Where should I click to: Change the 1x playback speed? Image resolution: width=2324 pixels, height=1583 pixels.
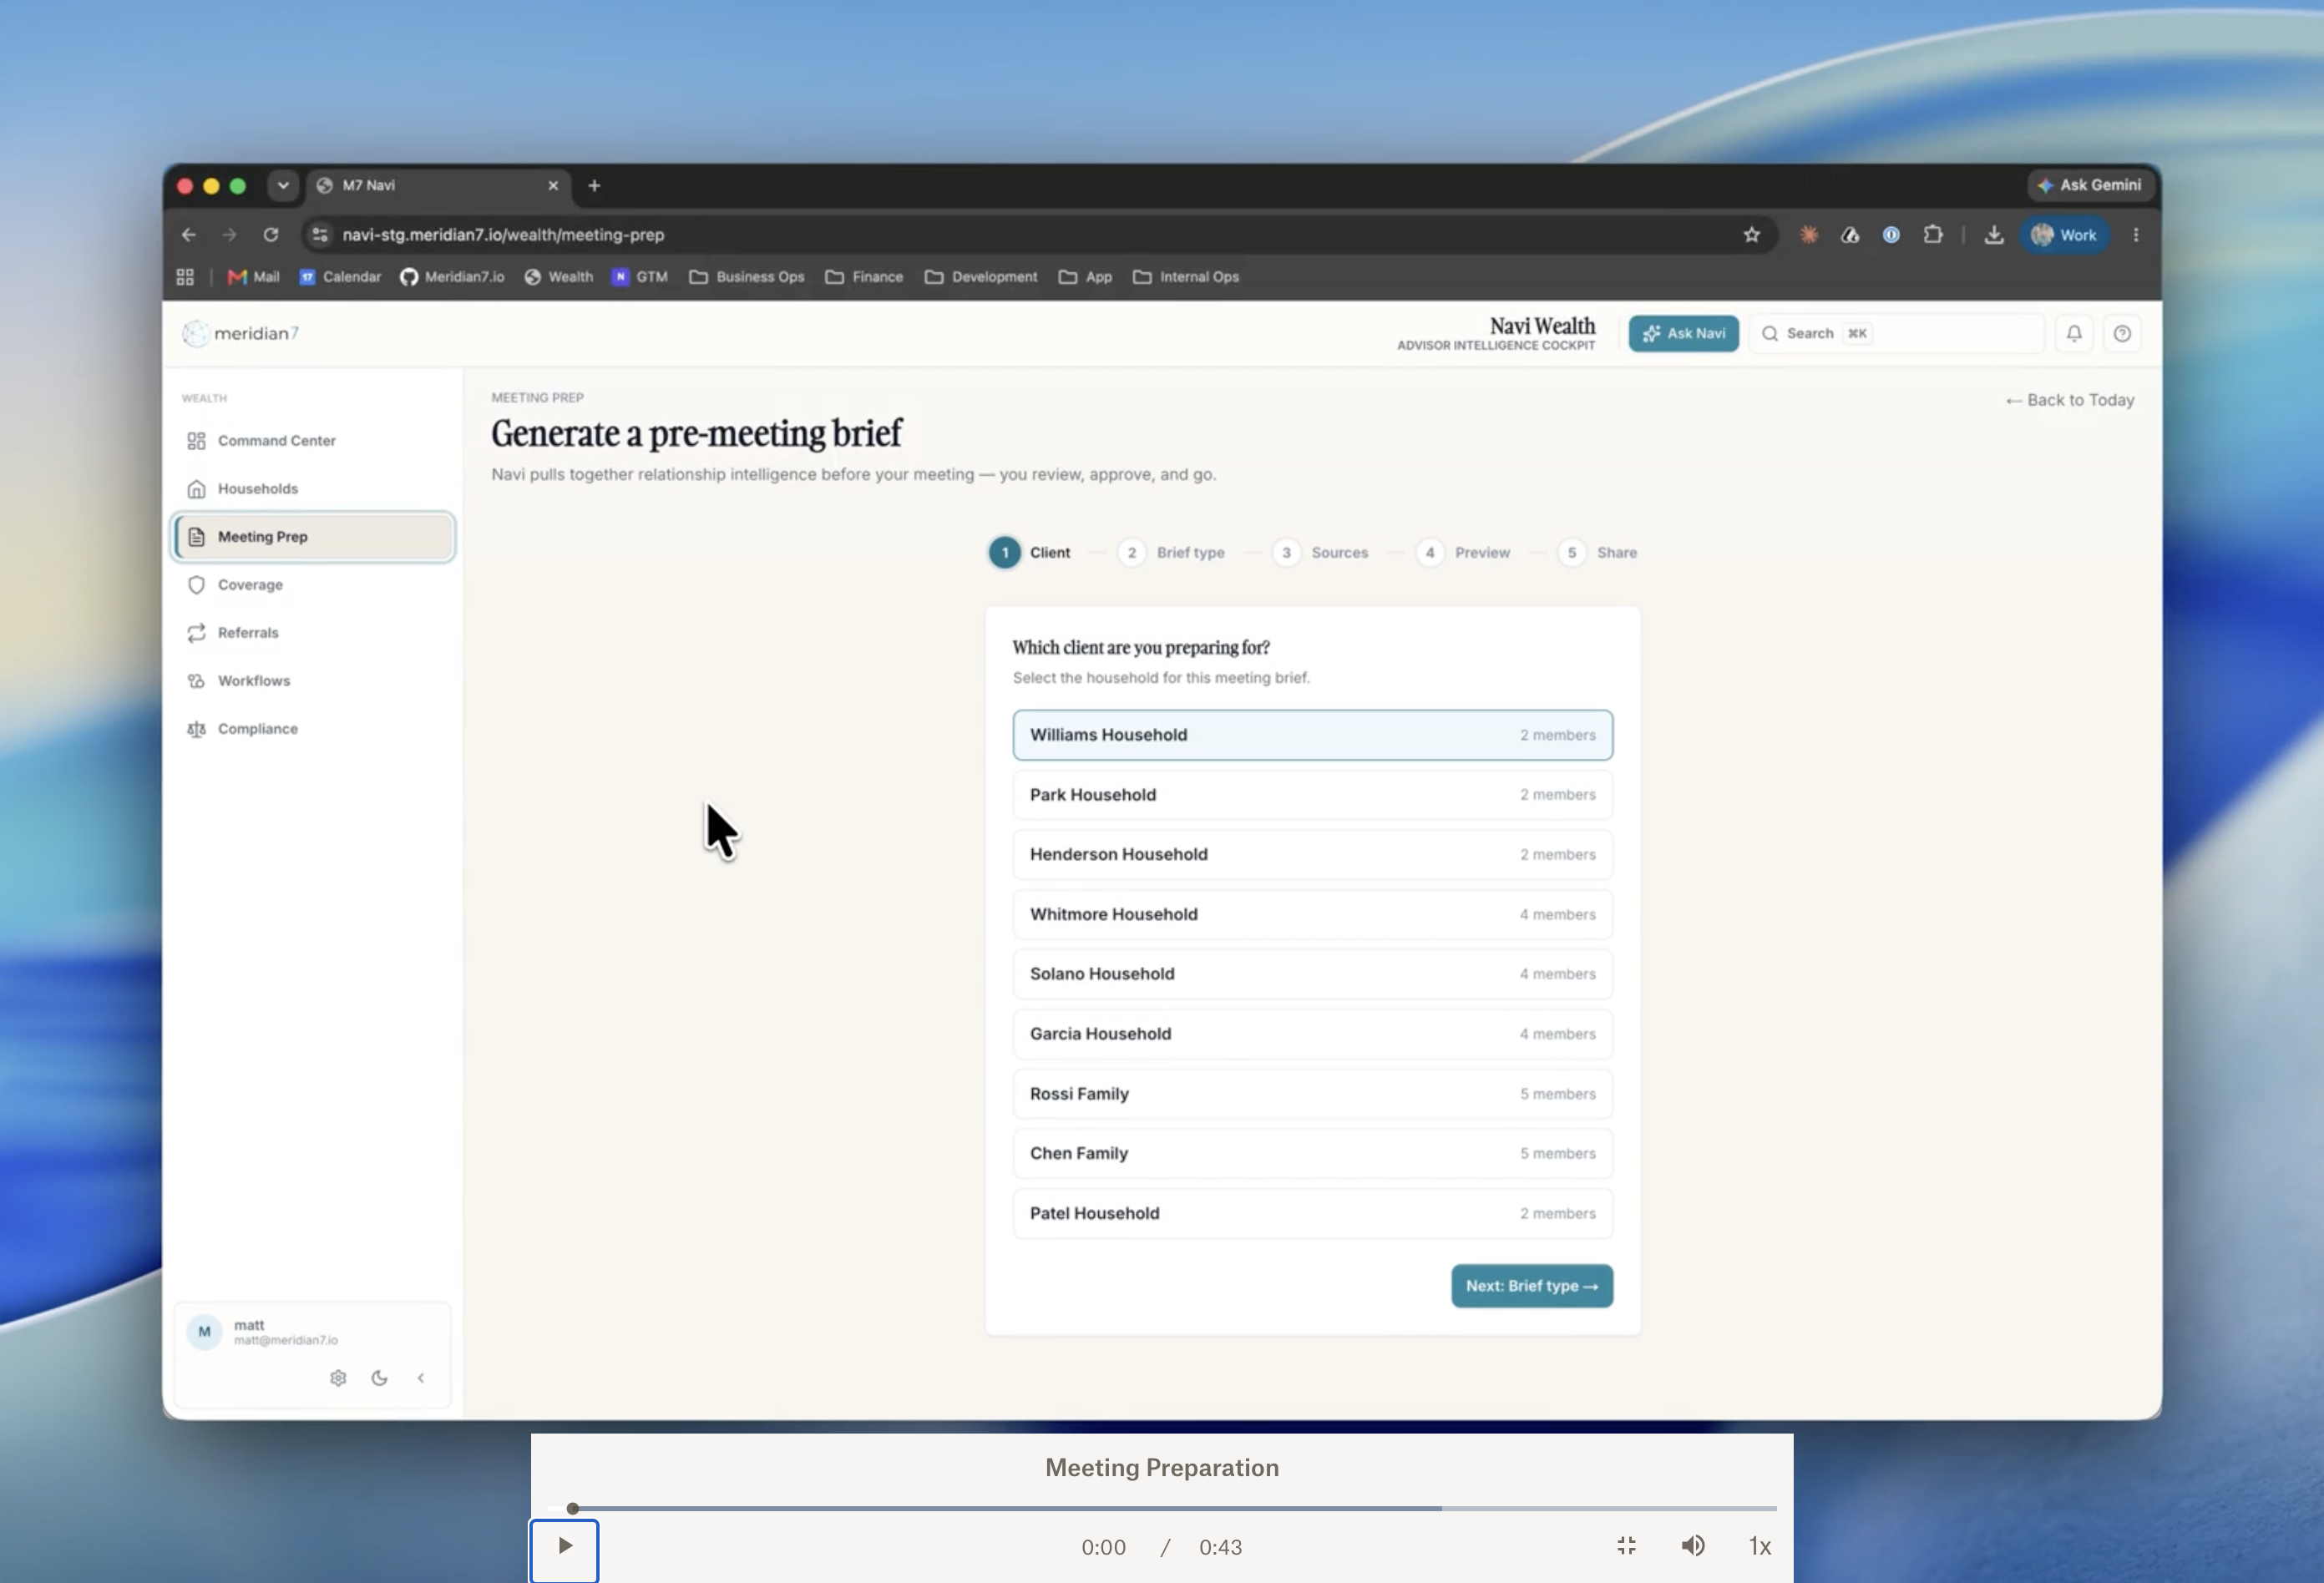pos(1760,1547)
